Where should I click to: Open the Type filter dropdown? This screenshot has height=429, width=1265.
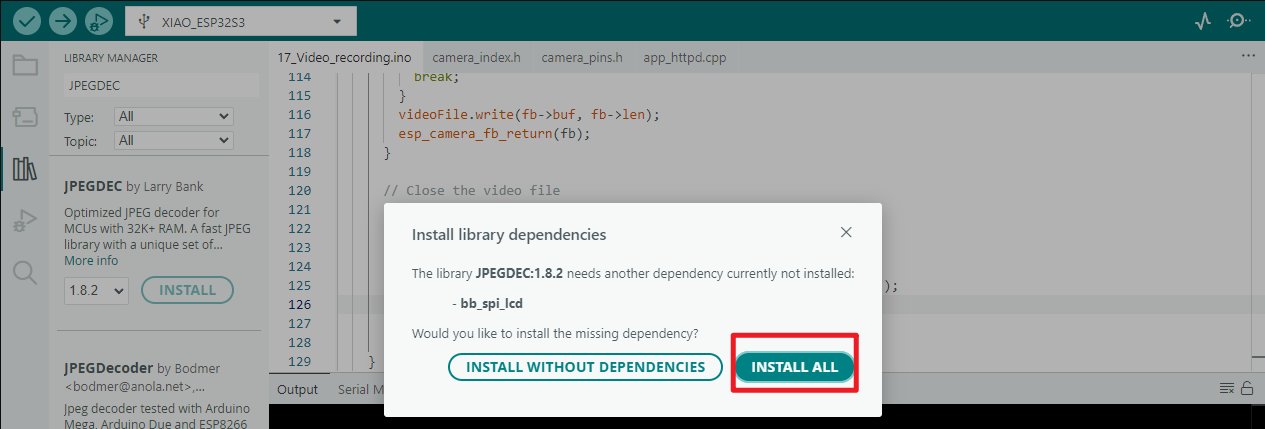[x=173, y=117]
